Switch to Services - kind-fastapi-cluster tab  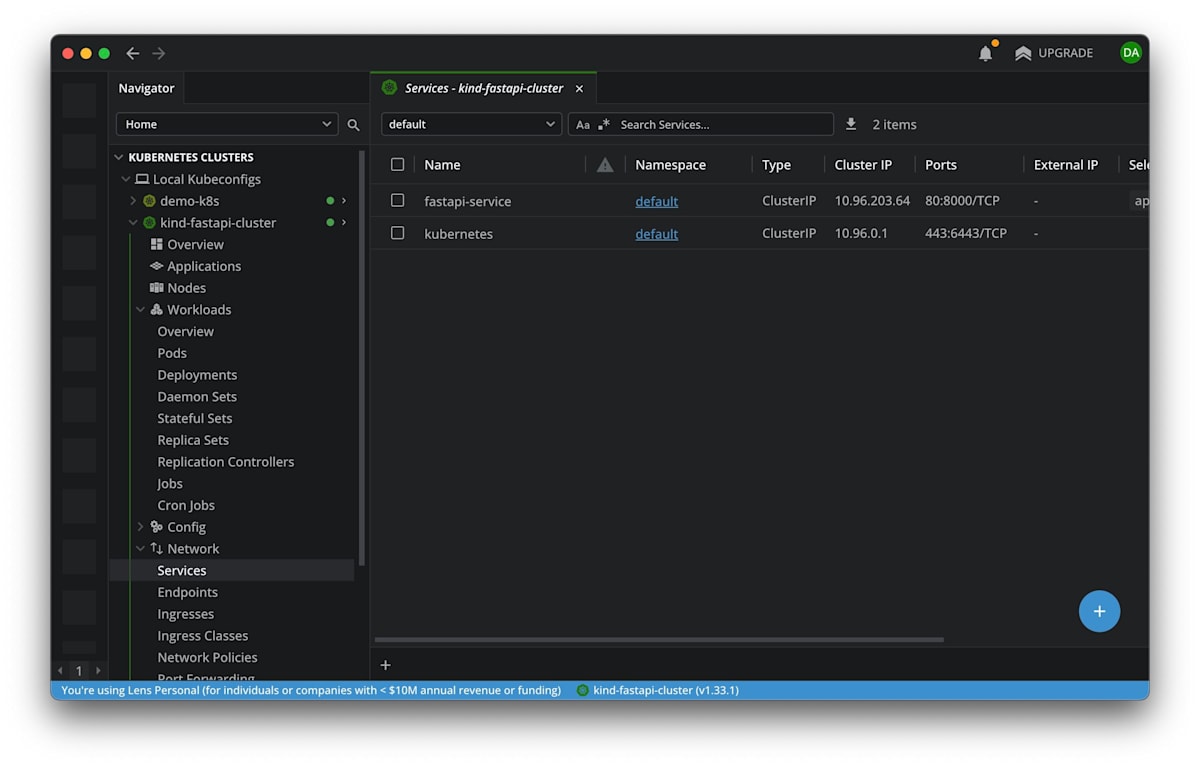pyautogui.click(x=484, y=88)
